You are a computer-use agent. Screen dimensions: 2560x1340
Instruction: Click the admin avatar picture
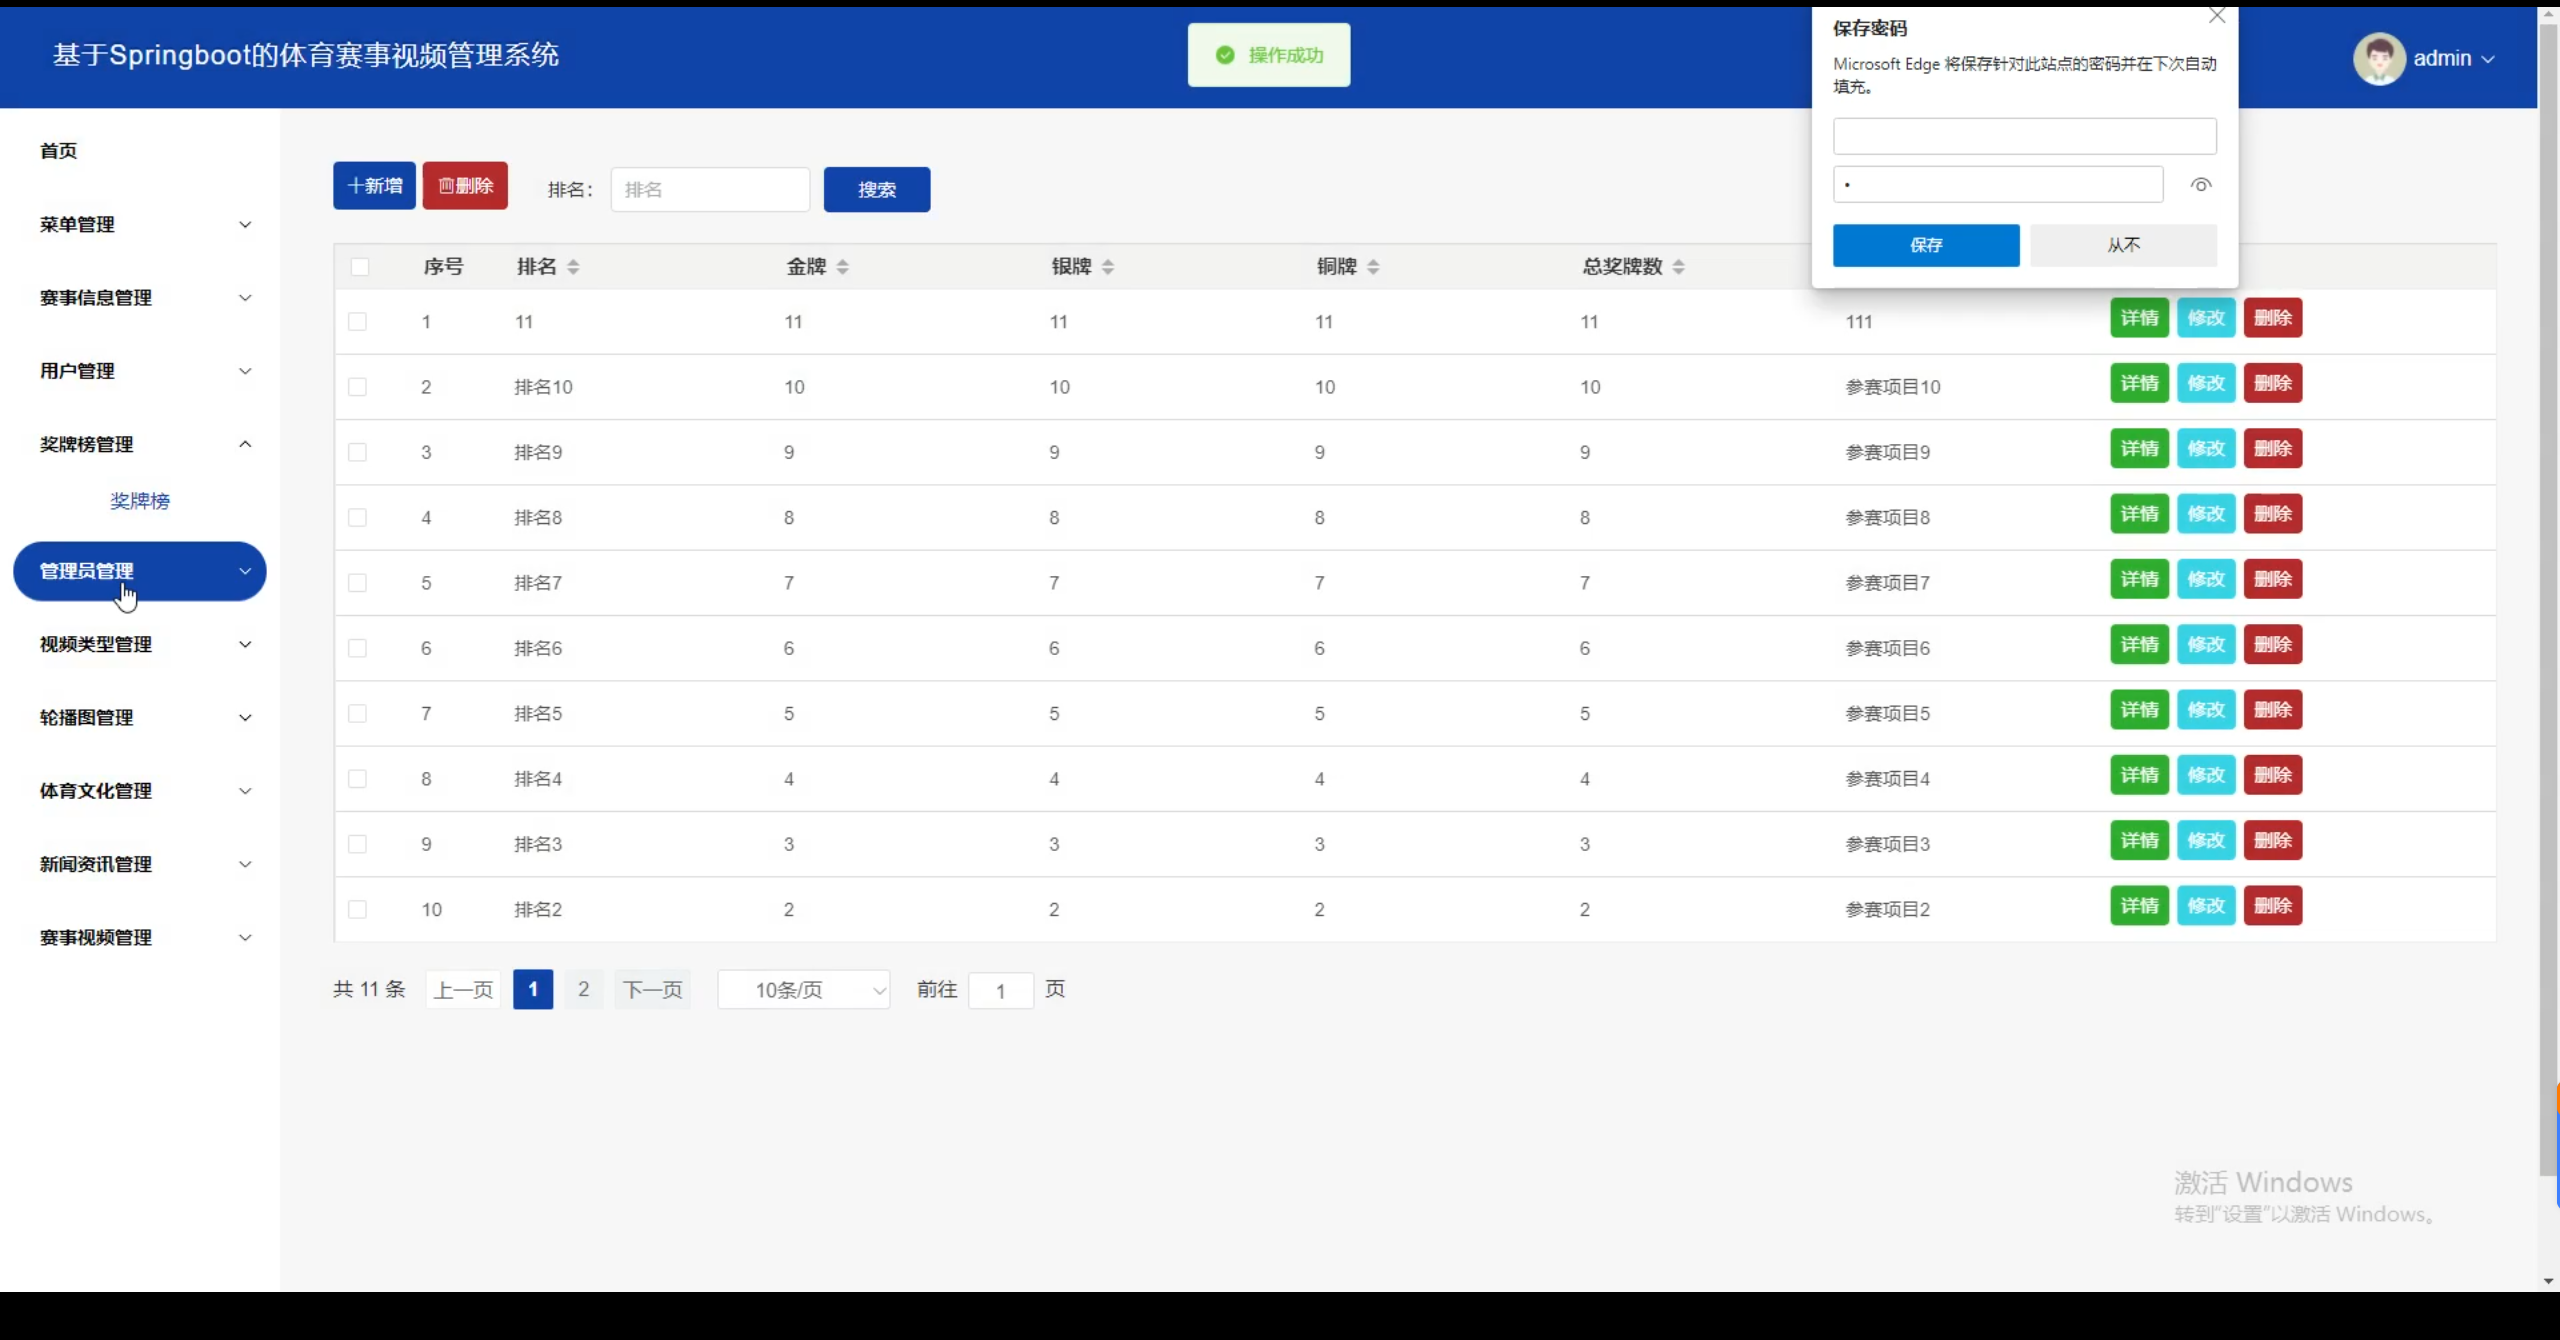[x=2378, y=59]
